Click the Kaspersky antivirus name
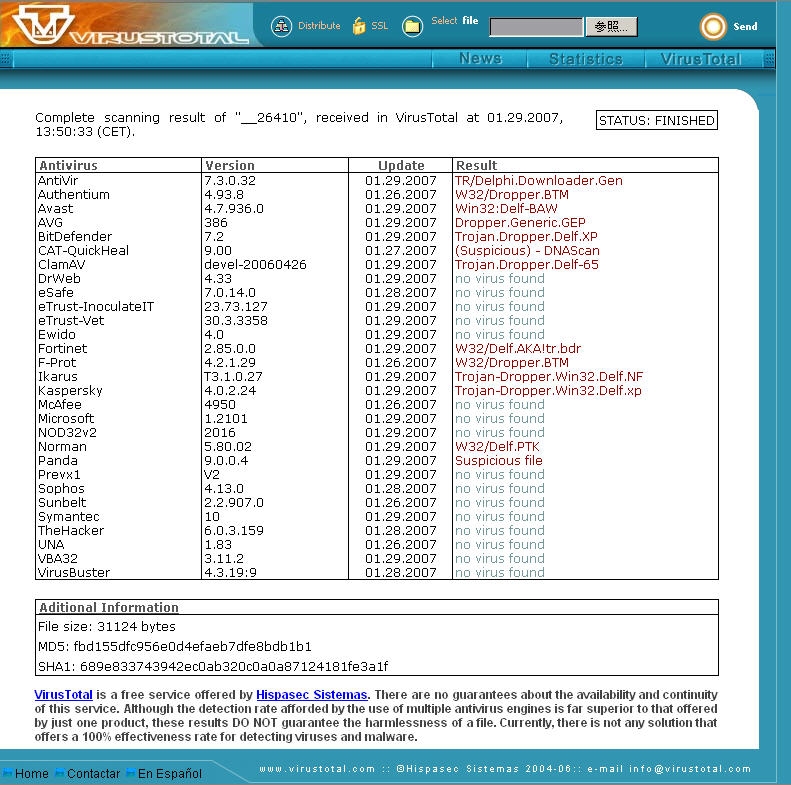 click(x=70, y=390)
